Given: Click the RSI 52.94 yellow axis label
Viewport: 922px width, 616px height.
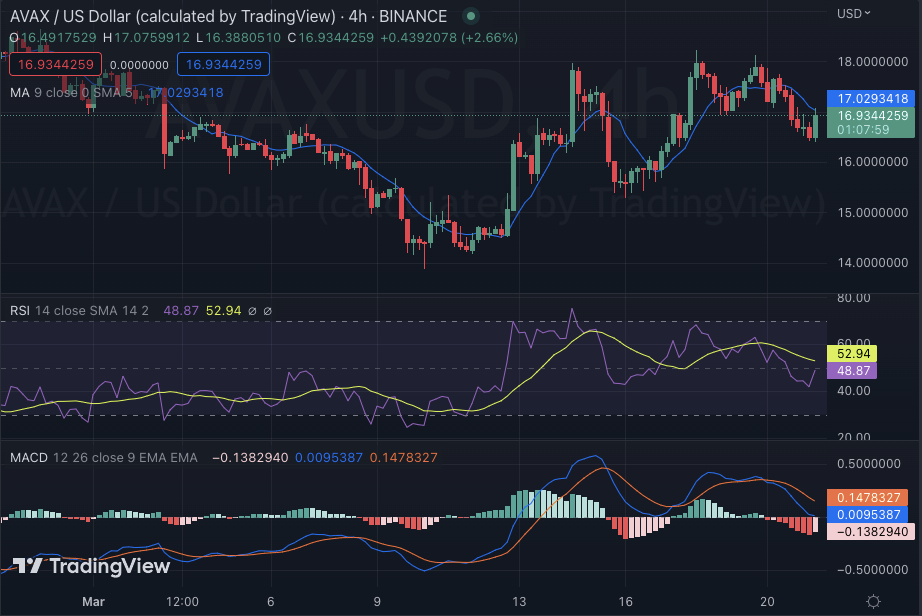Looking at the screenshot, I should click(x=852, y=353).
